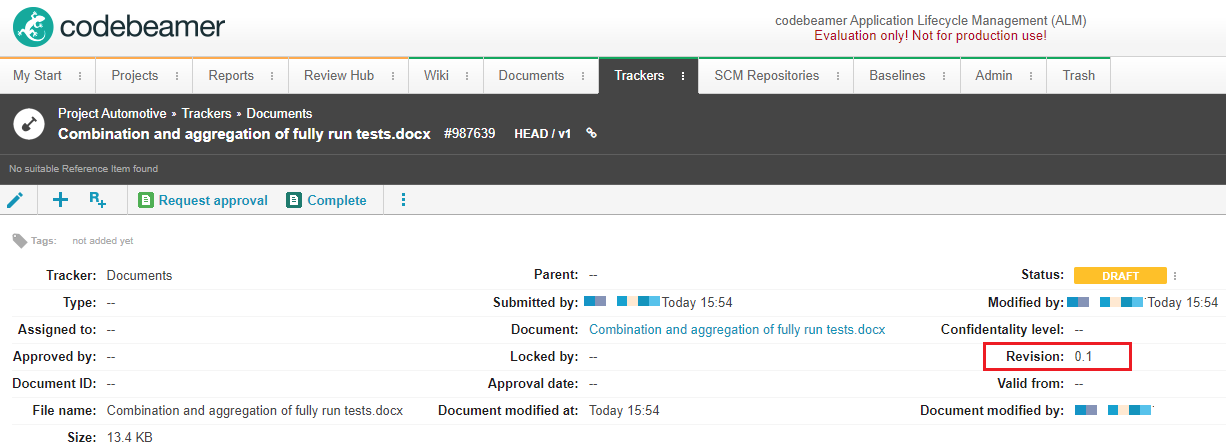Click the codebeamer logo
This screenshot has width=1226, height=445.
pyautogui.click(x=119, y=27)
